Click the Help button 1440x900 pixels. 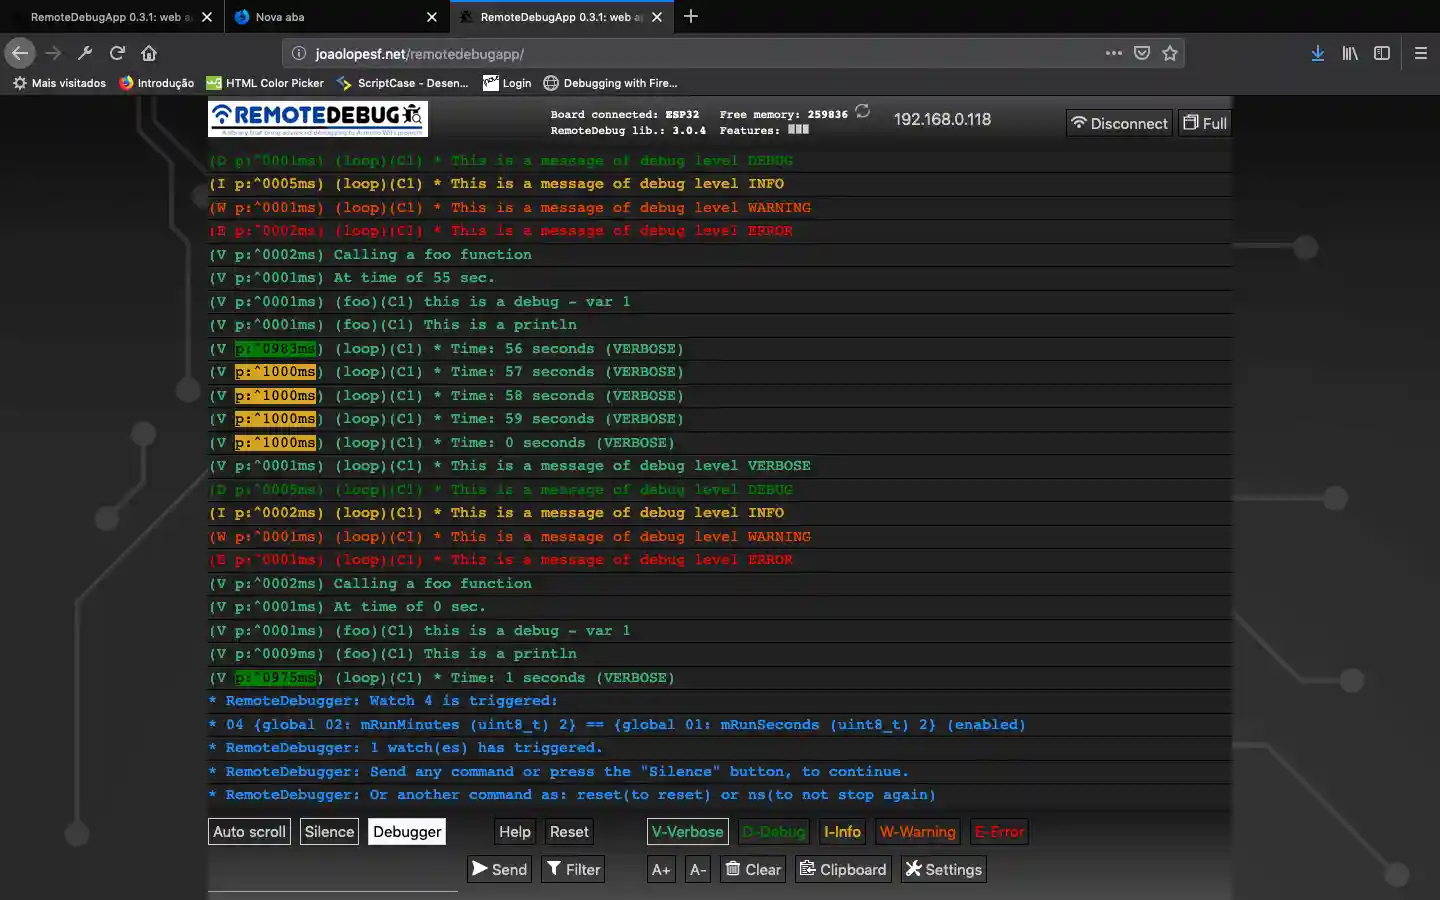tap(514, 831)
